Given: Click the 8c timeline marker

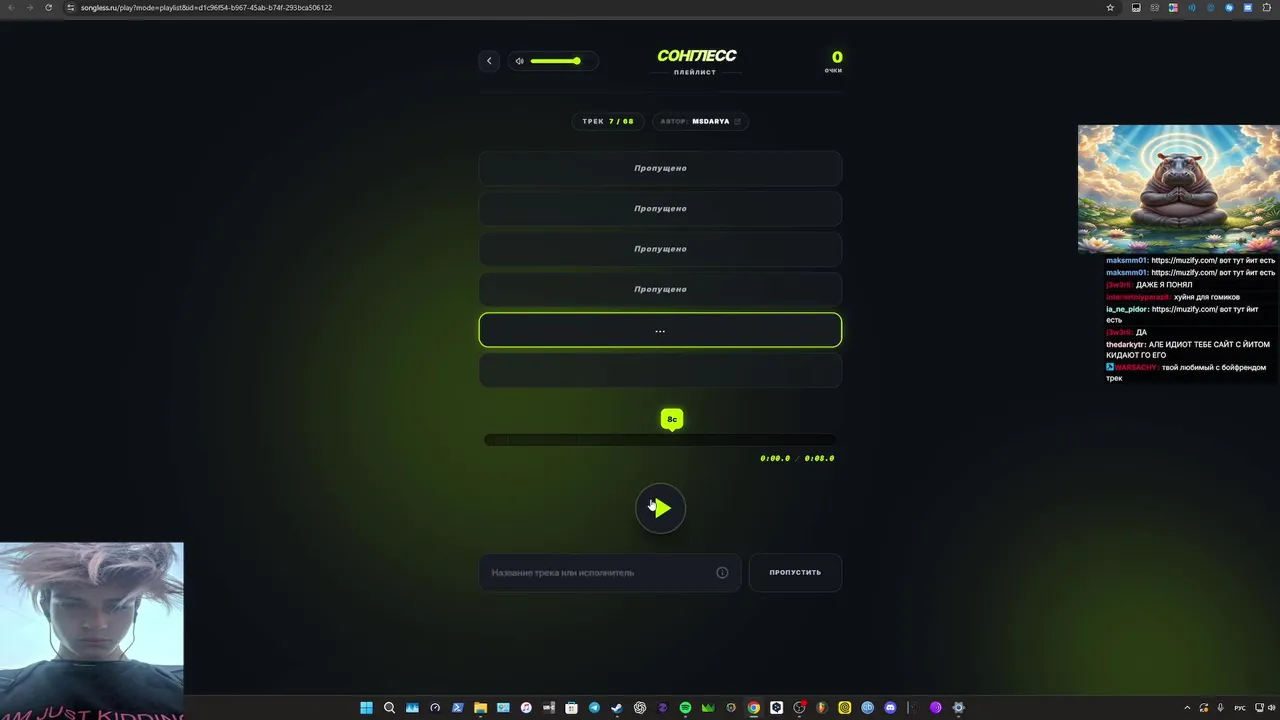Looking at the screenshot, I should [672, 419].
